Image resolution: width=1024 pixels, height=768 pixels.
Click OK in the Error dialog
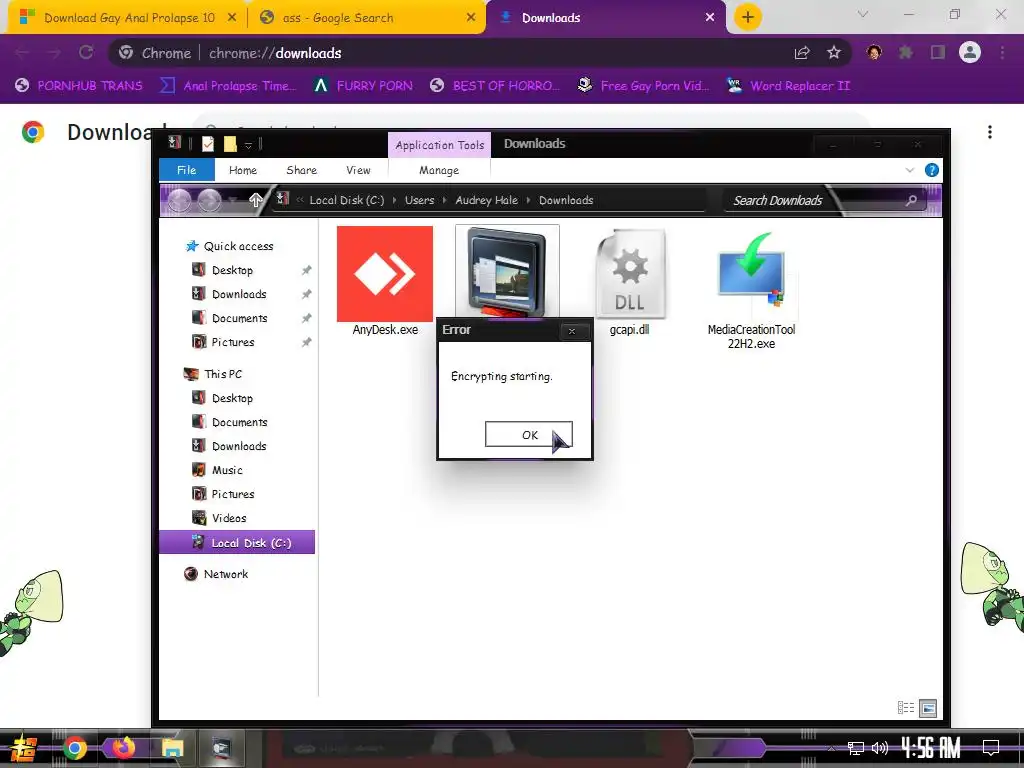pos(529,434)
